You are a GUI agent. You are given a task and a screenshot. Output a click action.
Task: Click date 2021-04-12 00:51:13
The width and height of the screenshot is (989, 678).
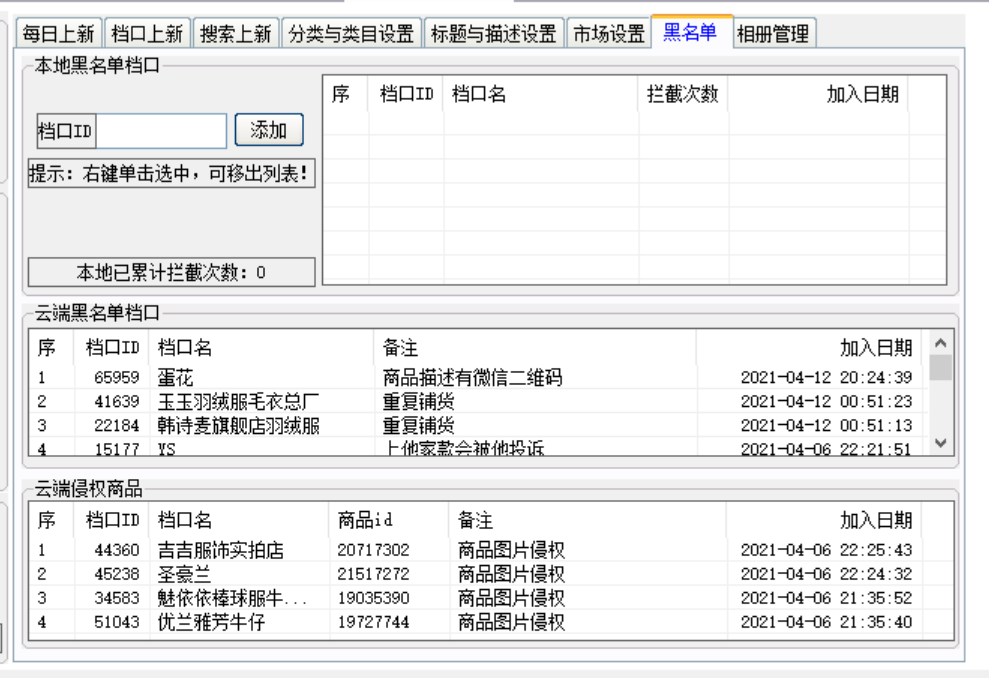pyautogui.click(x=826, y=425)
